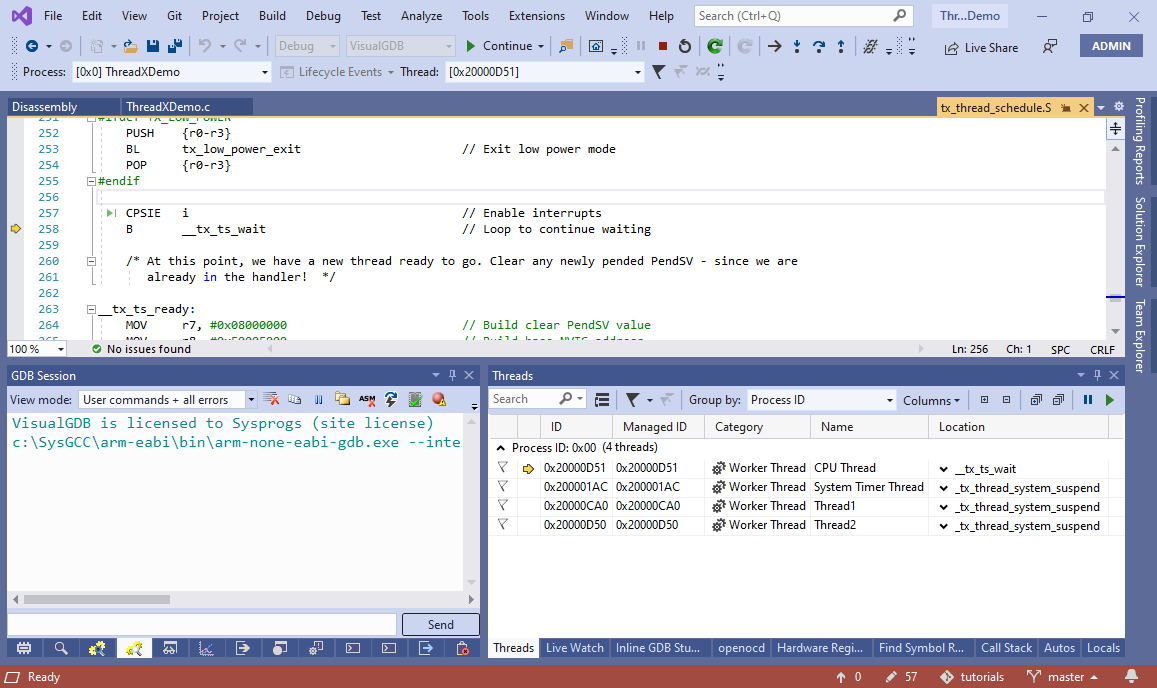Open the Extensions menu
1157x688 pixels.
tap(536, 16)
